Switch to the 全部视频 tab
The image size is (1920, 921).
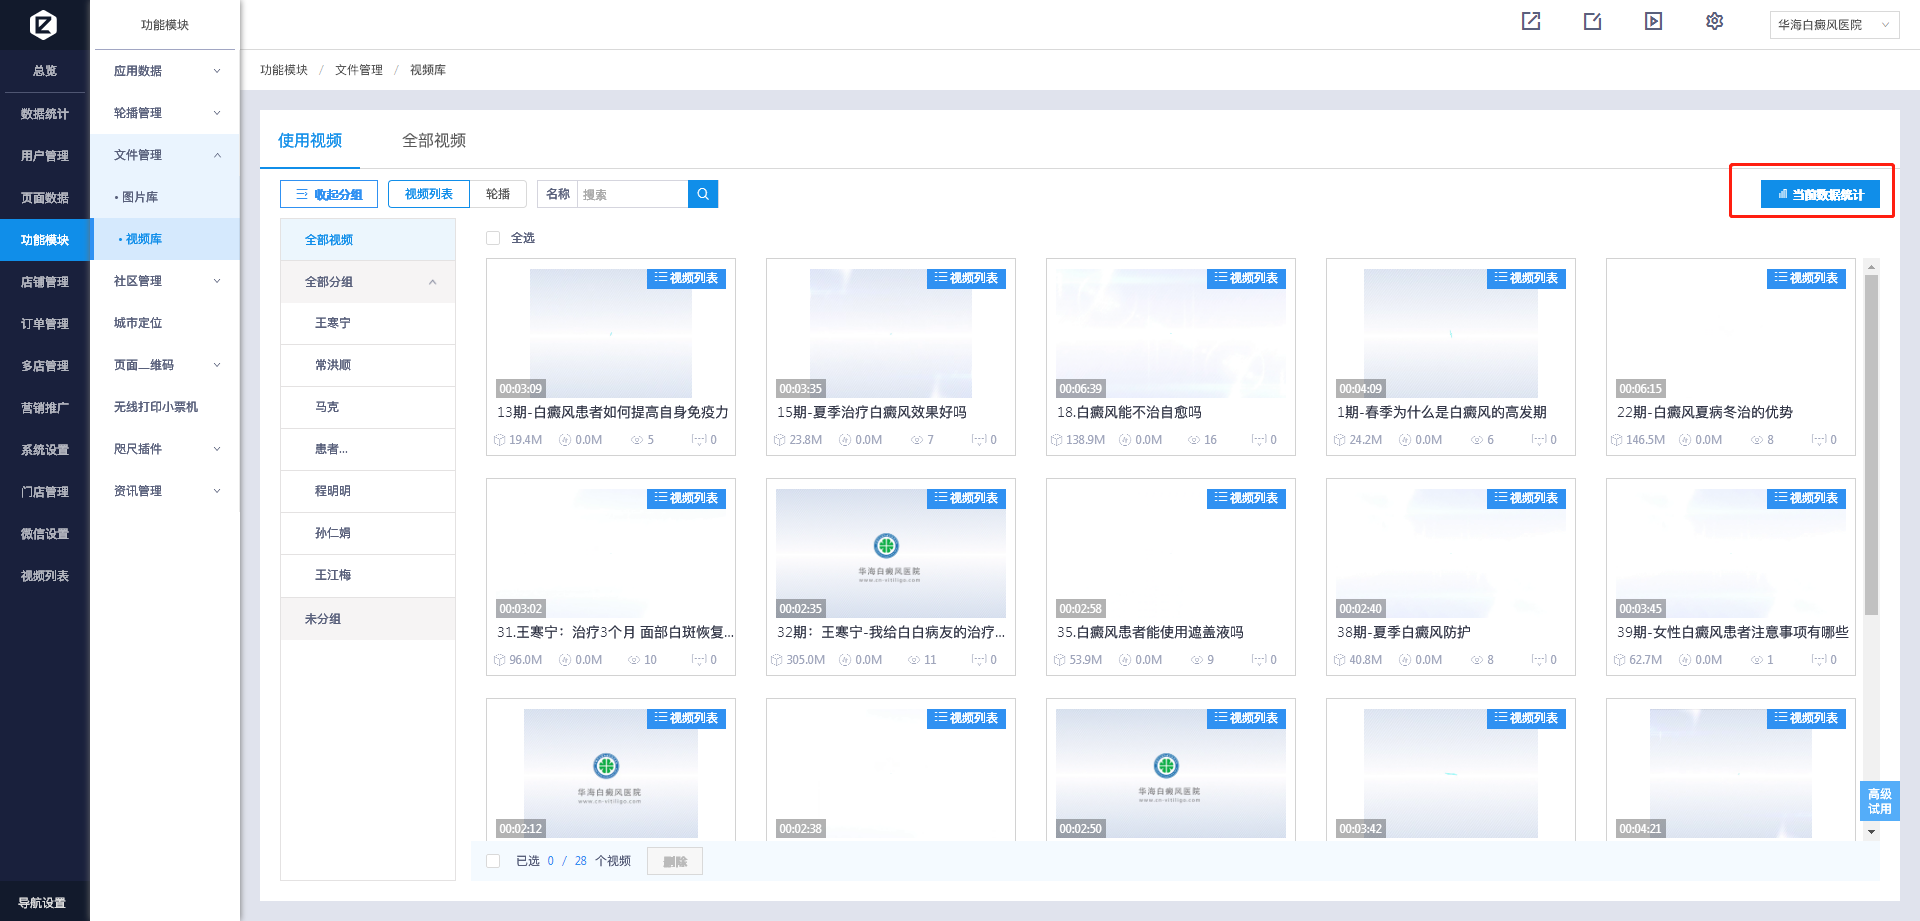click(433, 141)
